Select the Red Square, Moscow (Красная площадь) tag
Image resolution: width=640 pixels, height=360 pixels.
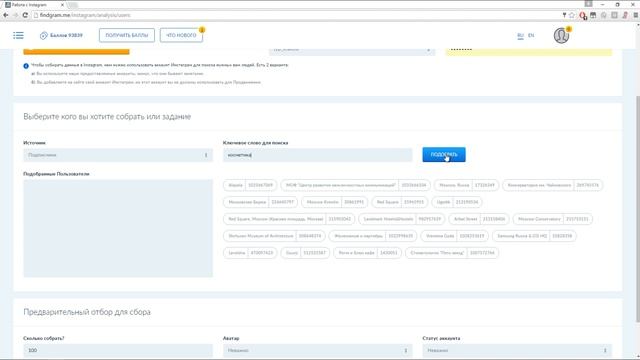pos(289,219)
